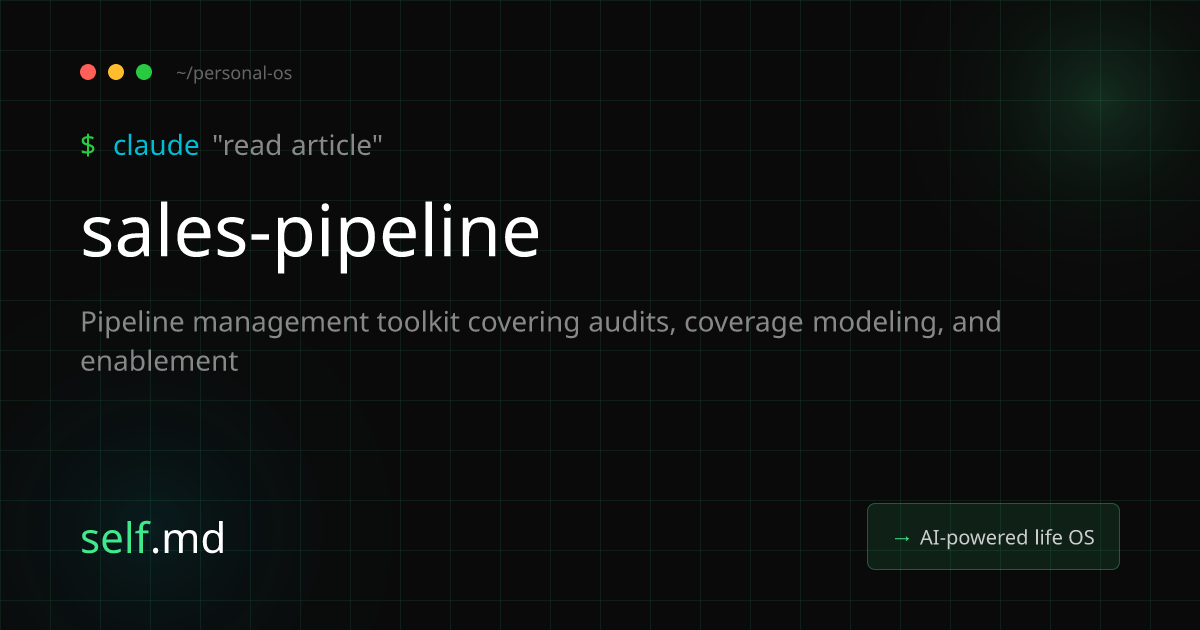Click the red traffic light dot
The width and height of the screenshot is (1200, 630).
point(88,72)
